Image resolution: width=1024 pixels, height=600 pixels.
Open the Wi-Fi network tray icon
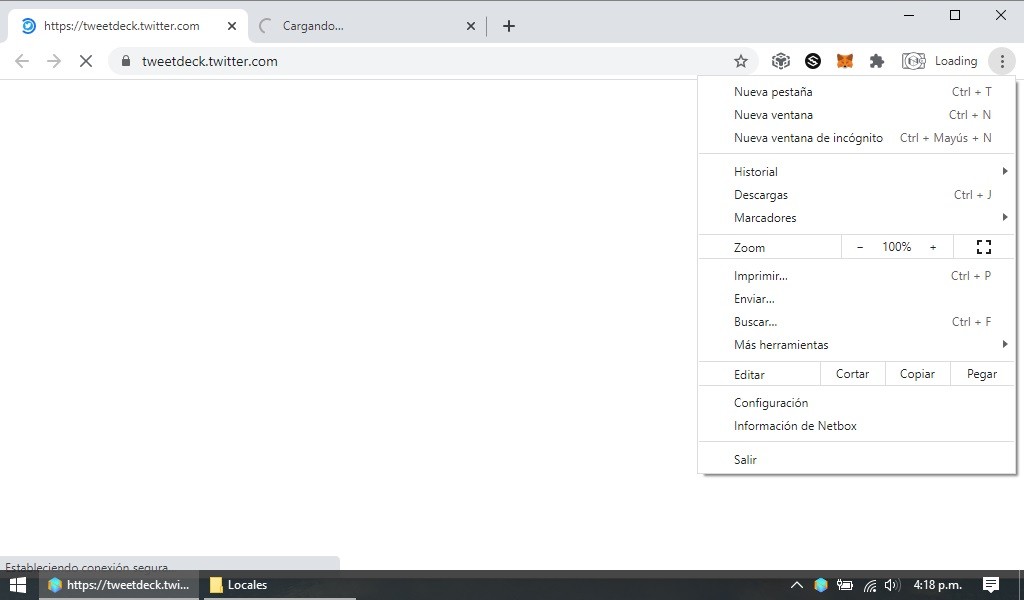click(x=869, y=585)
